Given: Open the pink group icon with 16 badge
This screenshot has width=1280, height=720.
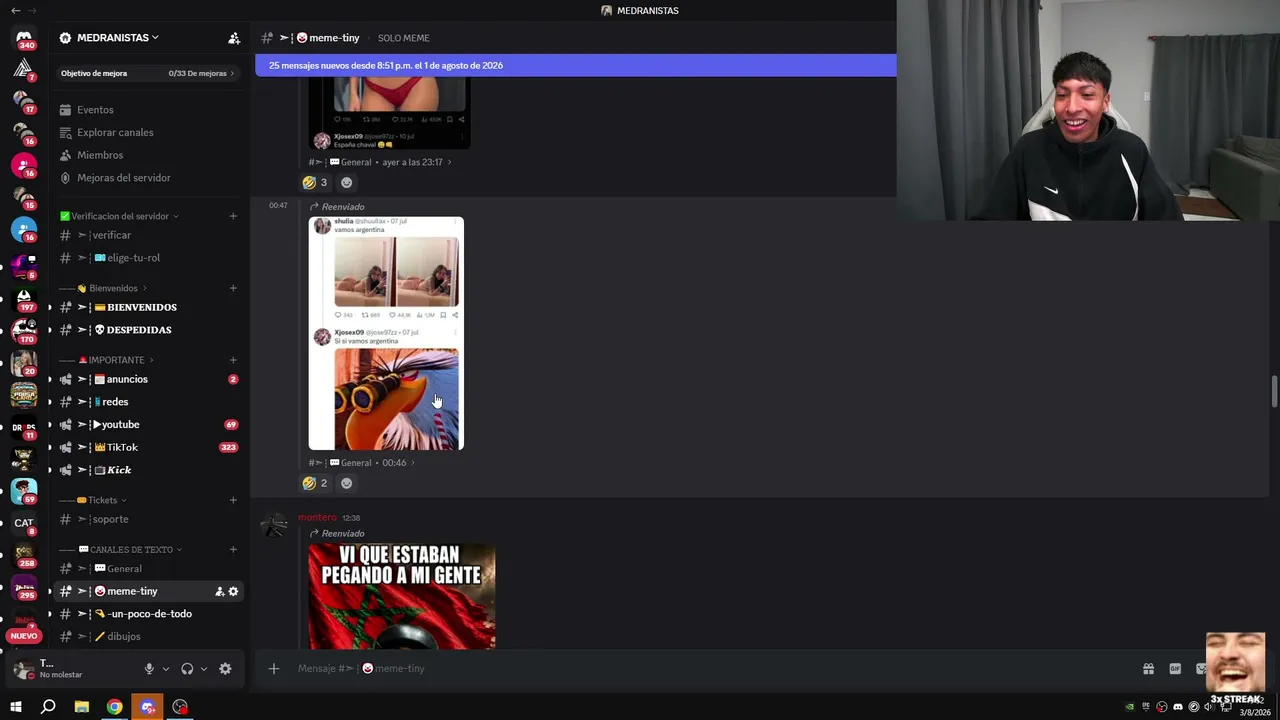Looking at the screenshot, I should 24,165.
